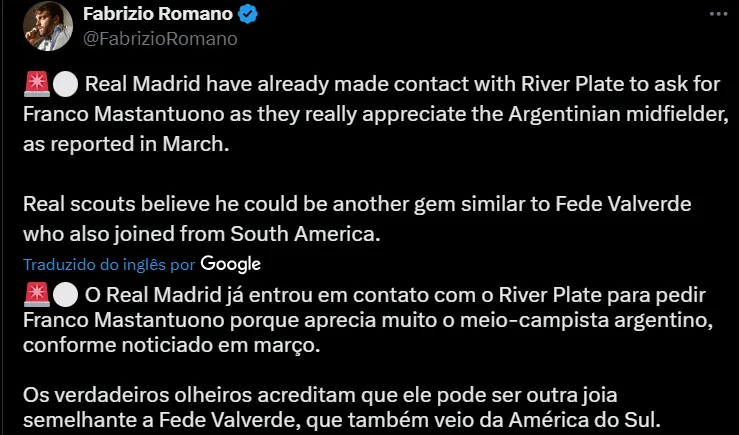Viewport: 739px width, 435px height.
Task: Click the 'Traduzido do inglês por' label
Action: 108,264
